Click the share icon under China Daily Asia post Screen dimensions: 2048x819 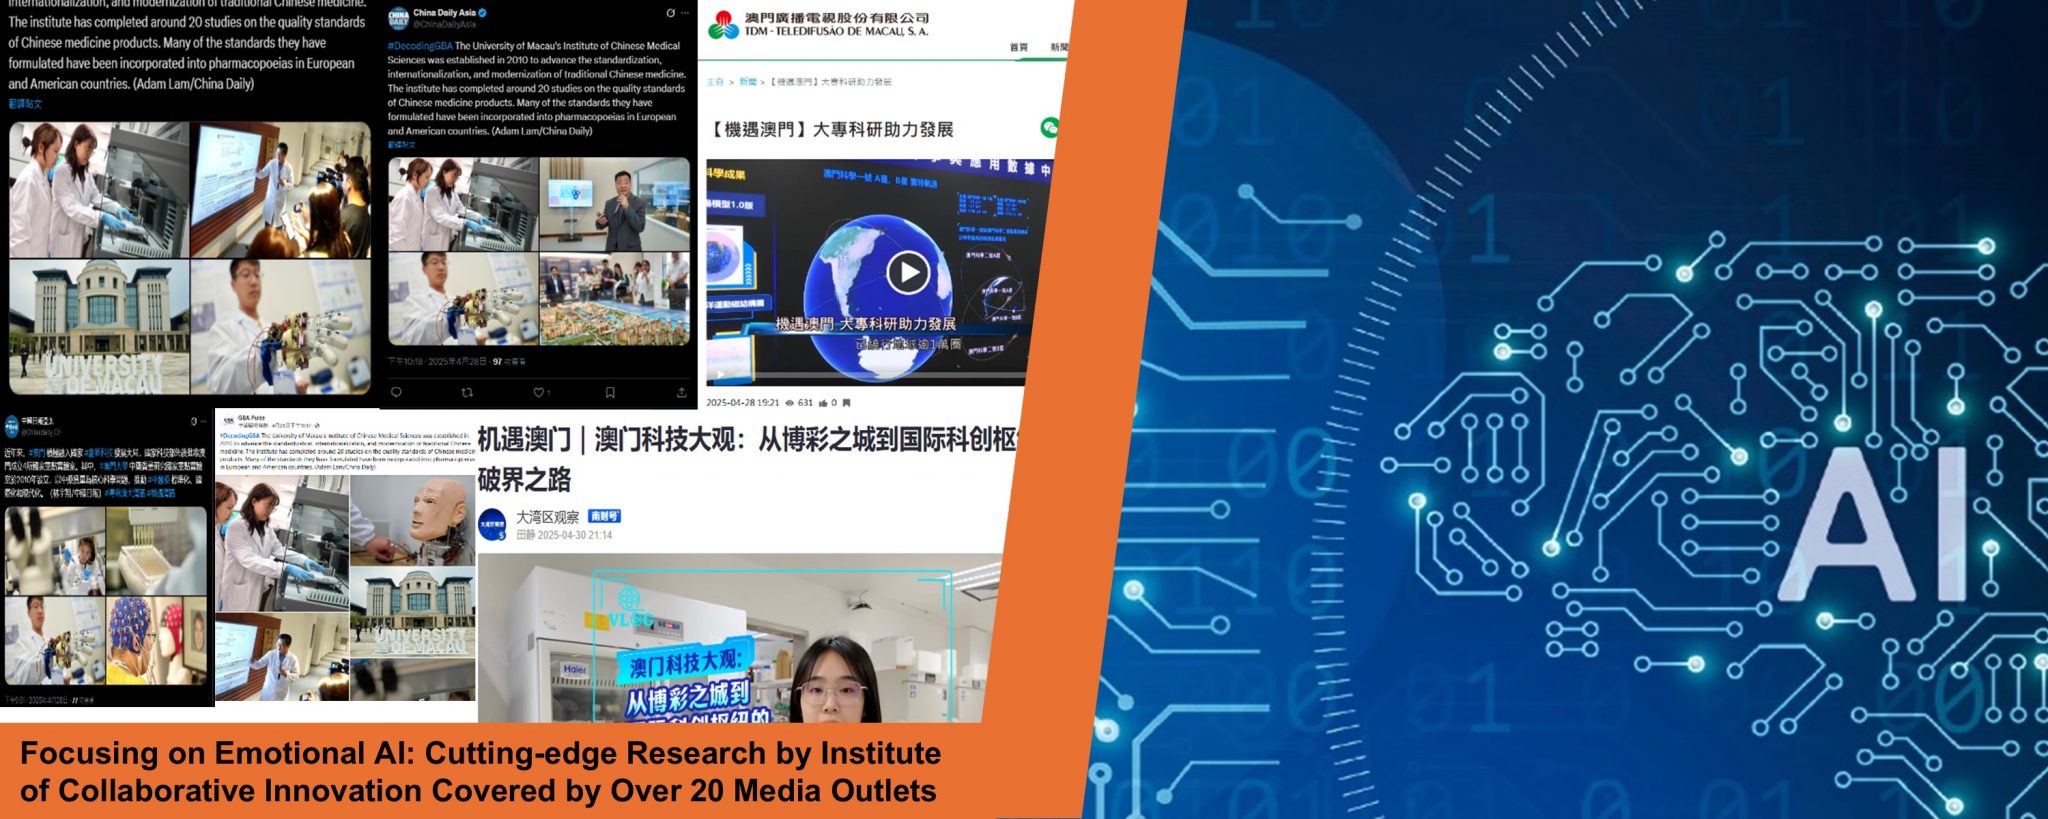(681, 393)
